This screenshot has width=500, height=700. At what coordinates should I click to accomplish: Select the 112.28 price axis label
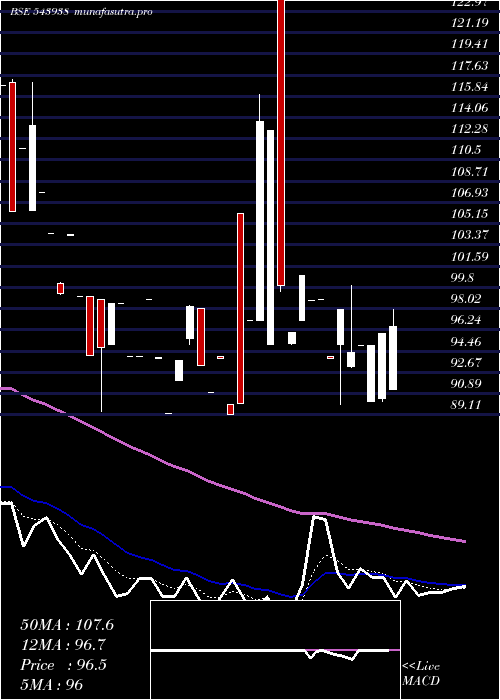point(469,129)
